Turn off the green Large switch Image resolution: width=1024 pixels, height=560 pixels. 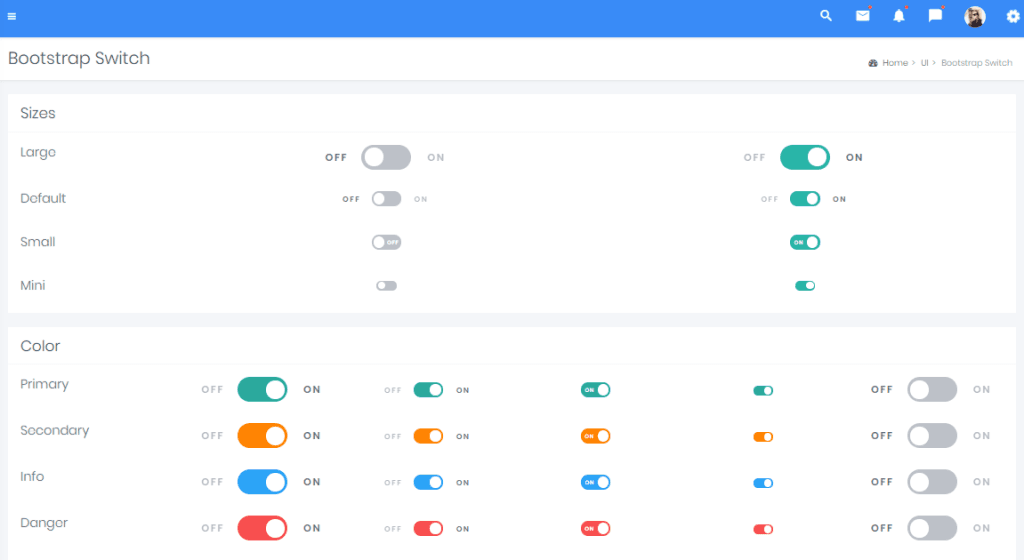pos(805,157)
